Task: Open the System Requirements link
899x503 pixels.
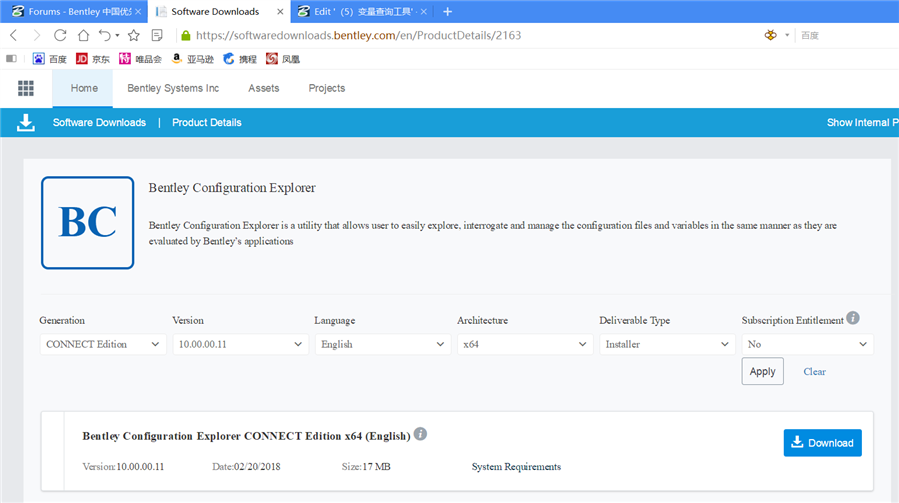Action: (516, 467)
